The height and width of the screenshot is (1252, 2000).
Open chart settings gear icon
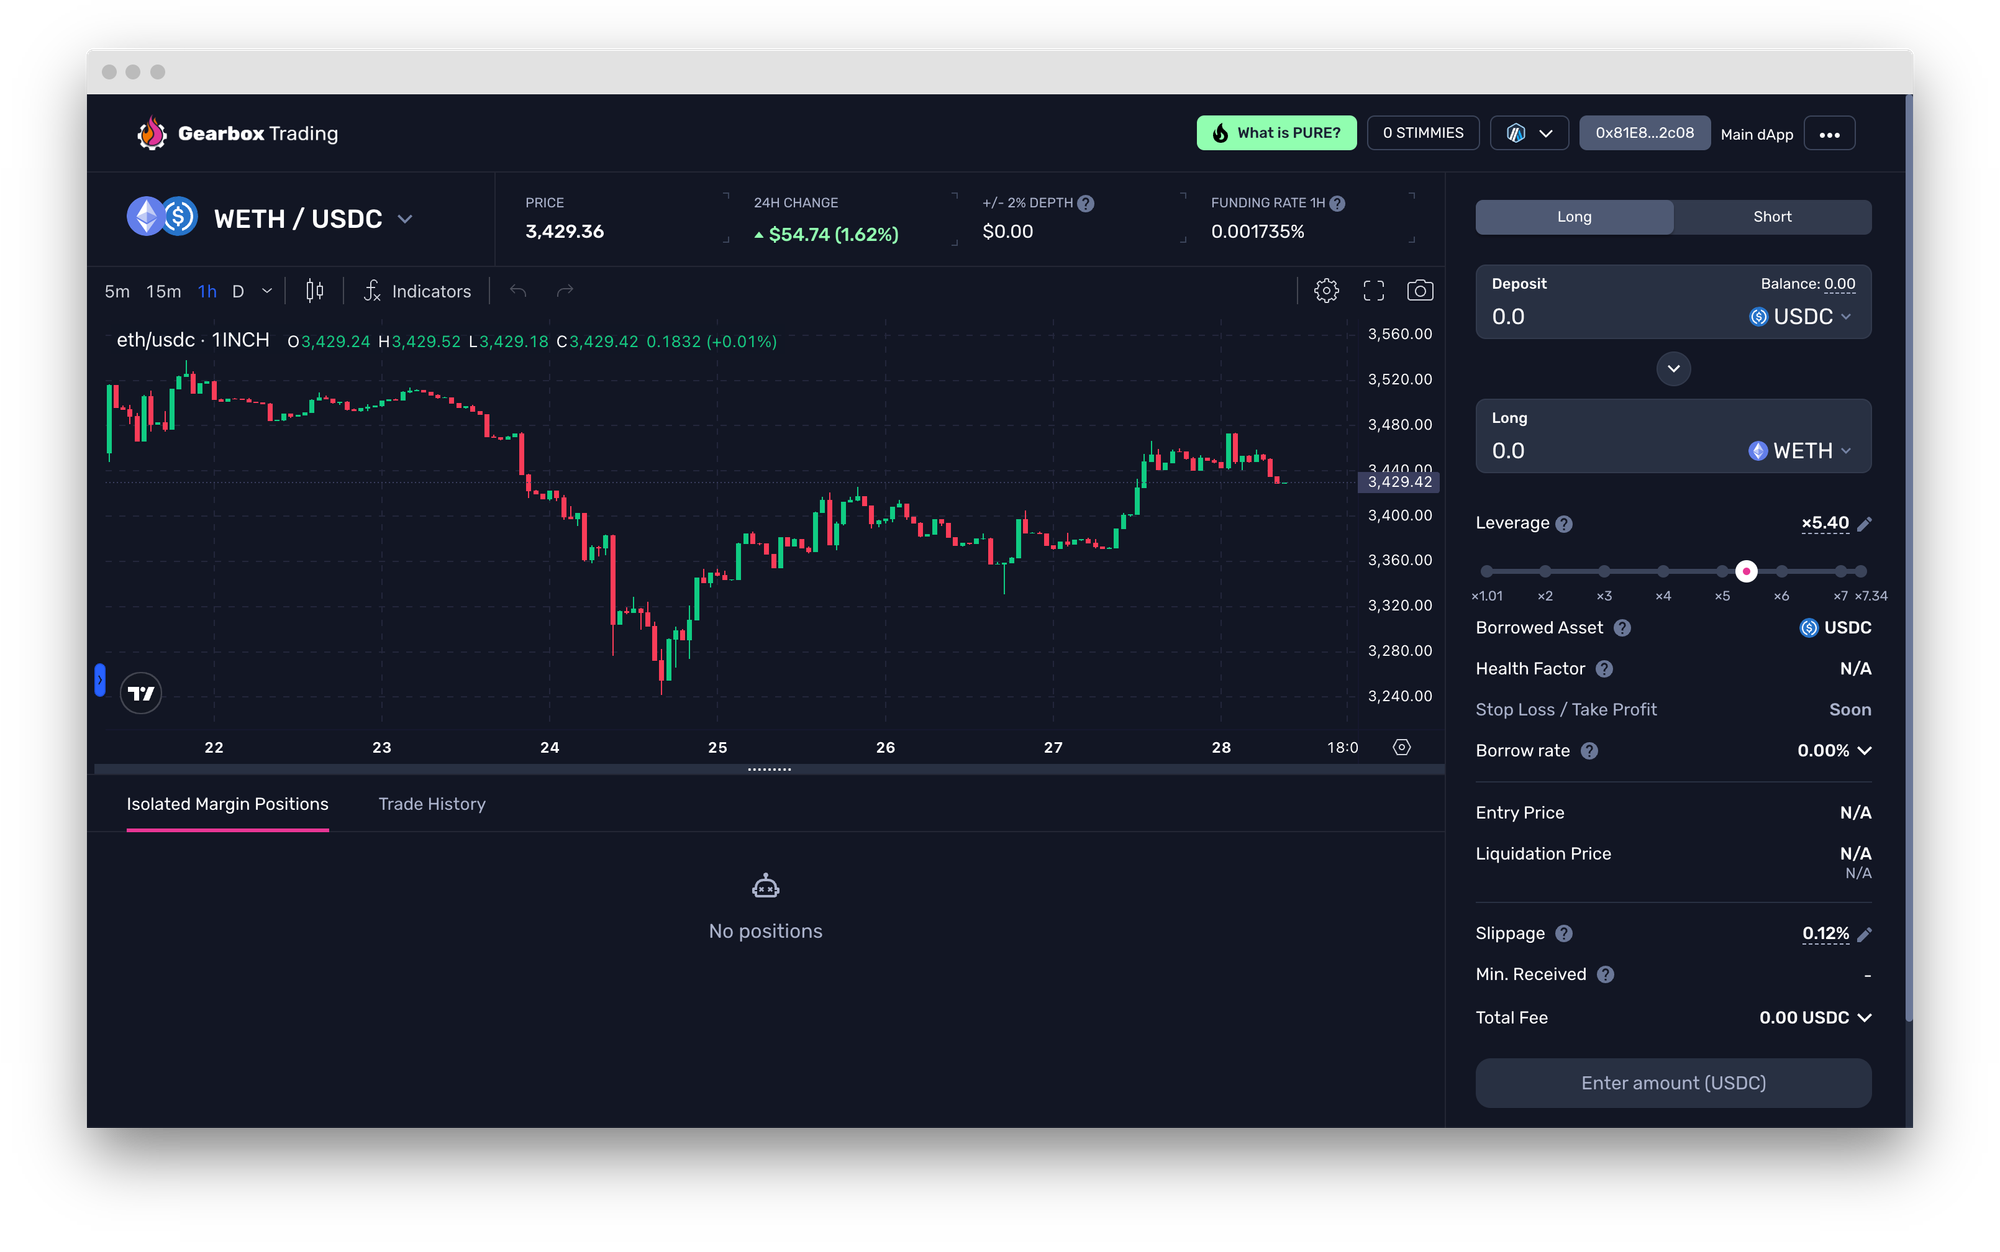1326,291
